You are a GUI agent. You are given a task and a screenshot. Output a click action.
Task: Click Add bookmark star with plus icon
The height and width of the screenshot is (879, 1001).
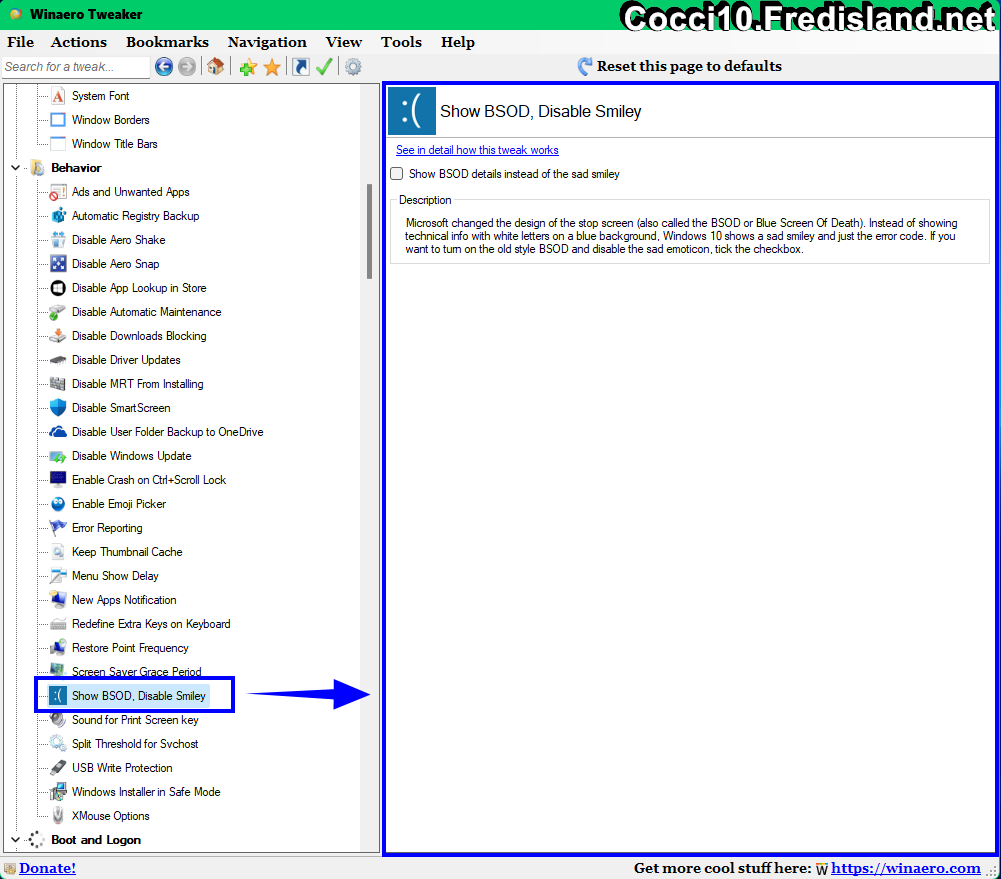click(x=248, y=66)
